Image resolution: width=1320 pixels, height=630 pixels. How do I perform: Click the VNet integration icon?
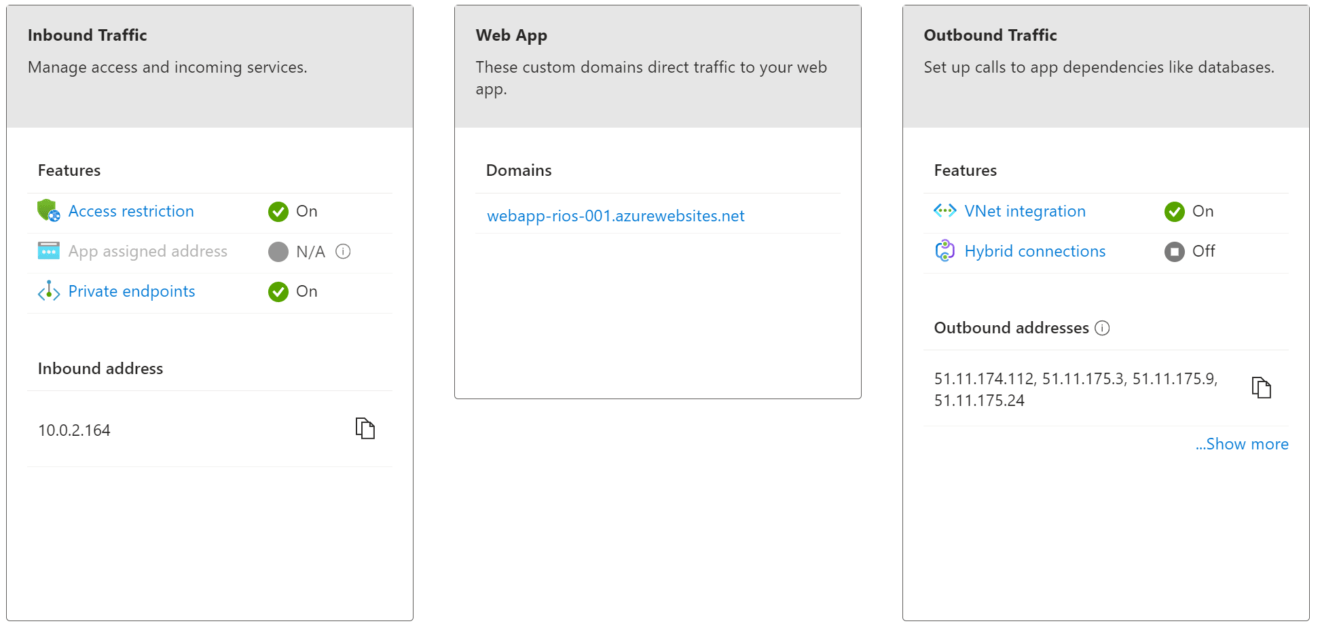tap(944, 211)
